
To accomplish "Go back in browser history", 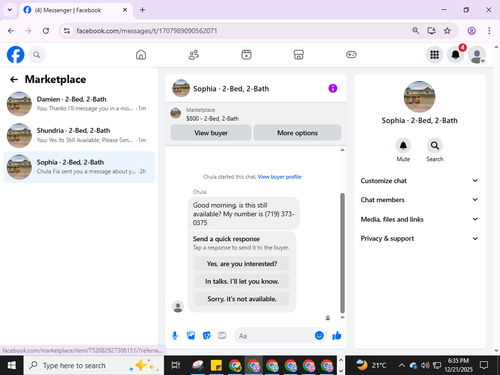I will pos(11,31).
